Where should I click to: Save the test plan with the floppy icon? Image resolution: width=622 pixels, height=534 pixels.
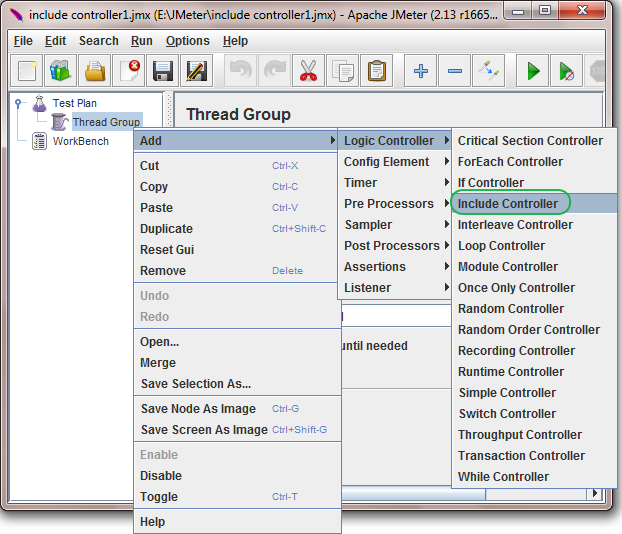pos(163,71)
